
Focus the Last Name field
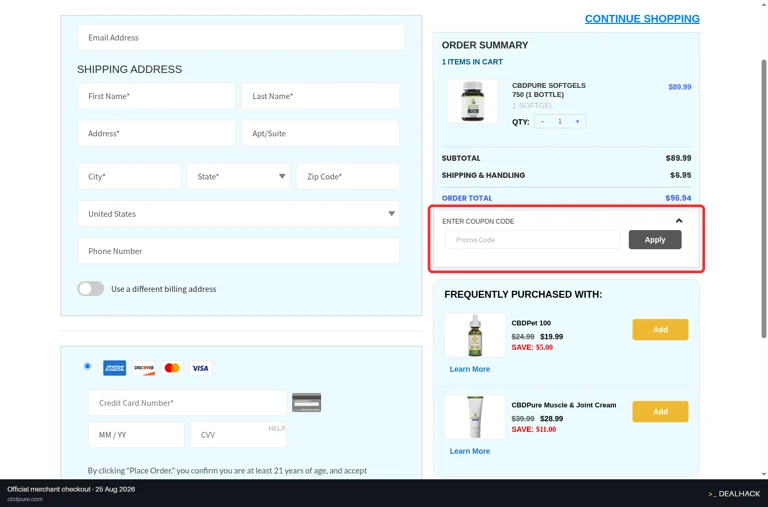320,96
